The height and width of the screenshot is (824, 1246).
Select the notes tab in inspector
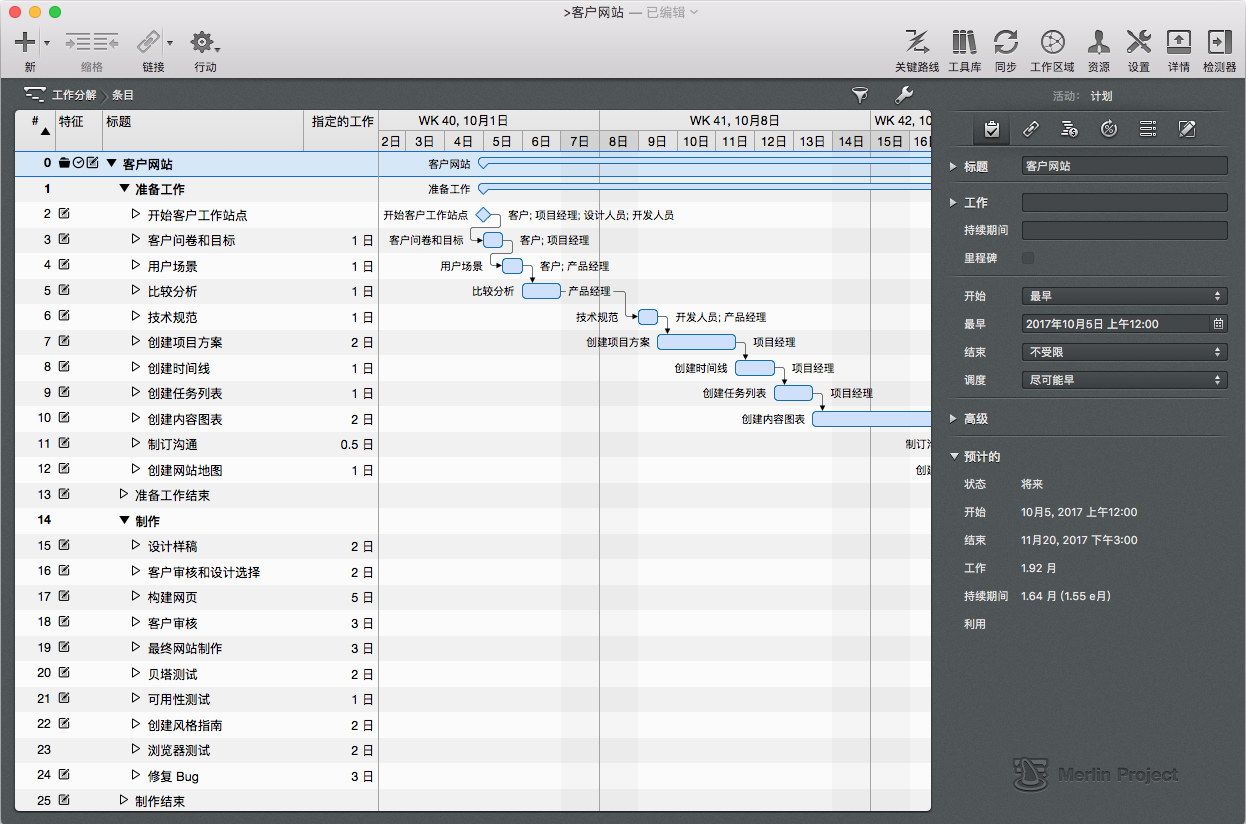click(1187, 129)
